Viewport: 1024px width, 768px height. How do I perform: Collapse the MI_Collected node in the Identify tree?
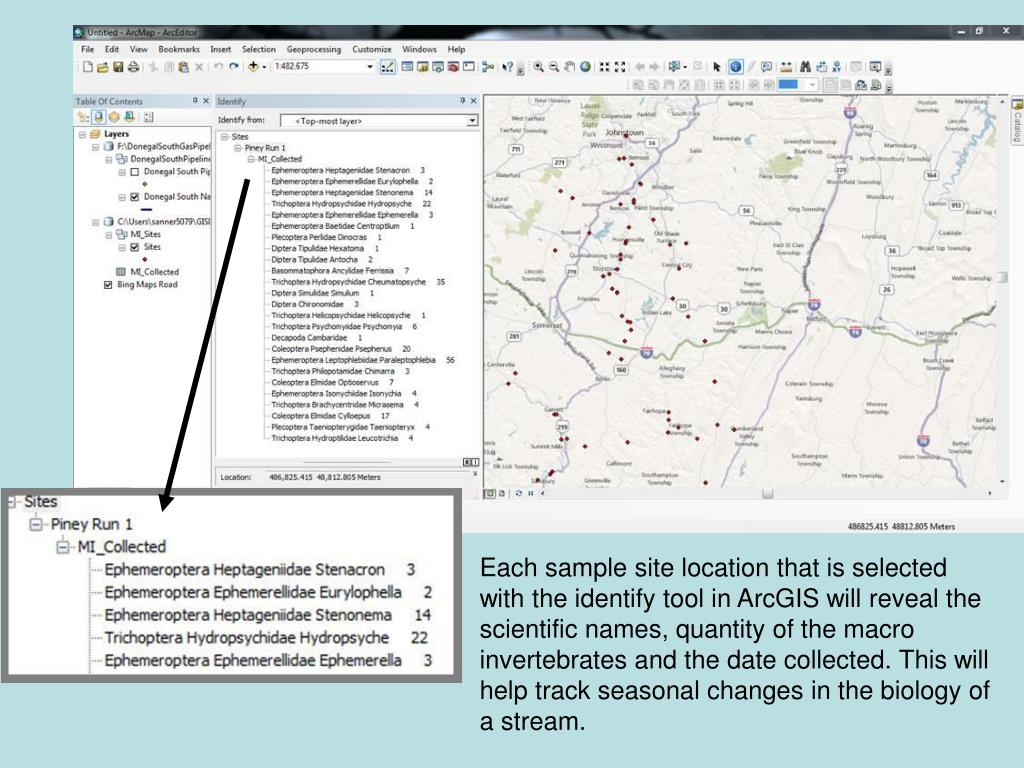tap(251, 159)
